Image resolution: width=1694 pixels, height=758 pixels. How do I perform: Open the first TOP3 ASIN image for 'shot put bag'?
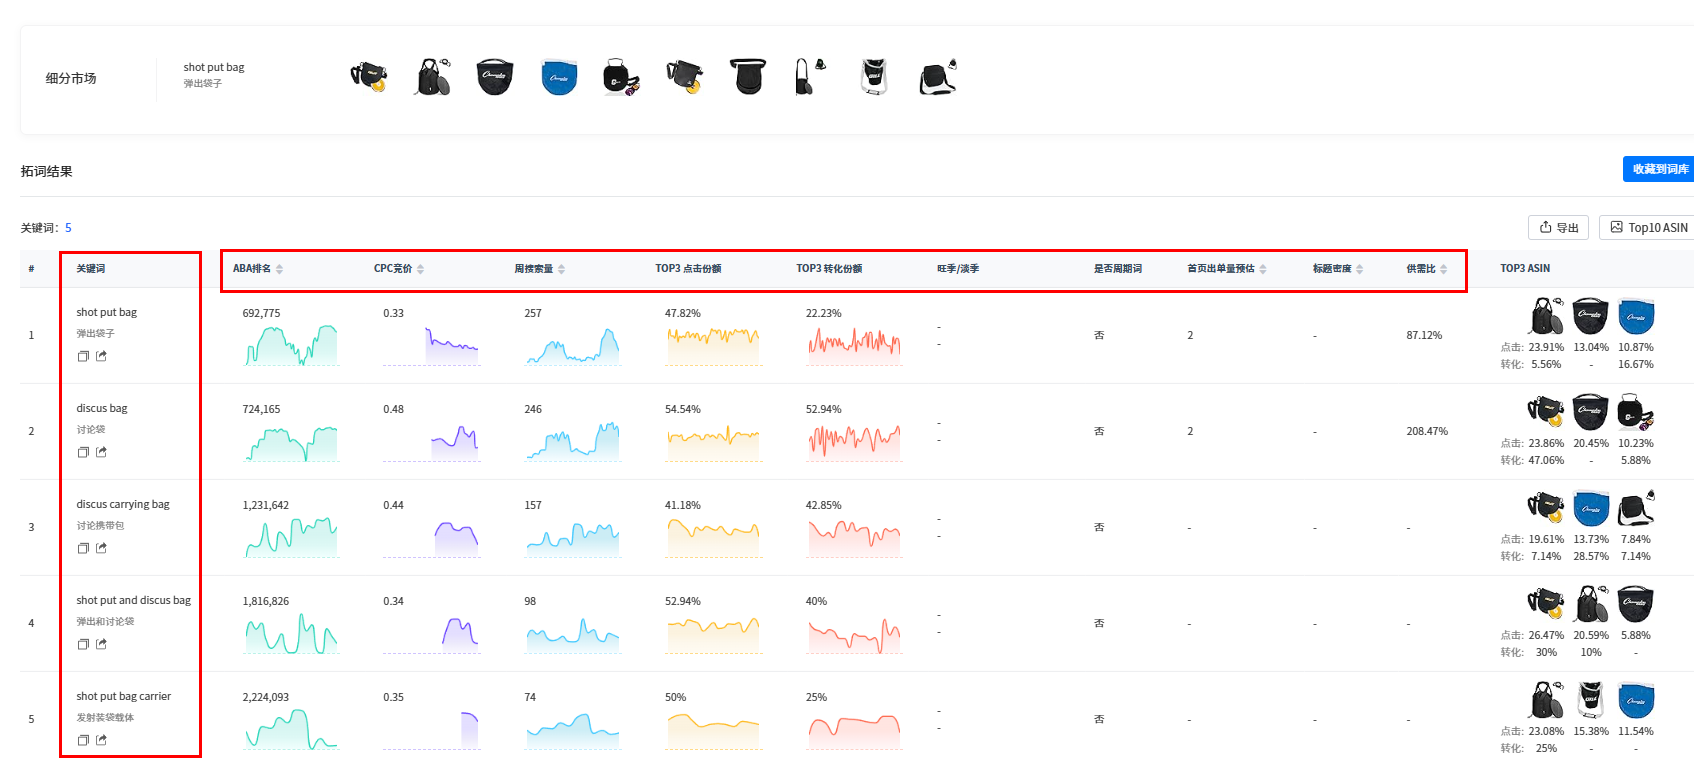click(x=1546, y=316)
